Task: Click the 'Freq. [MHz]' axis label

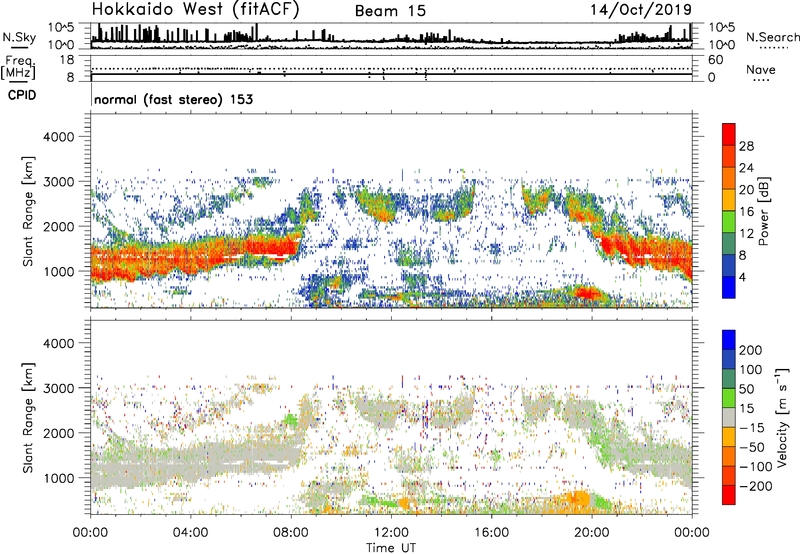Action: click(x=18, y=68)
